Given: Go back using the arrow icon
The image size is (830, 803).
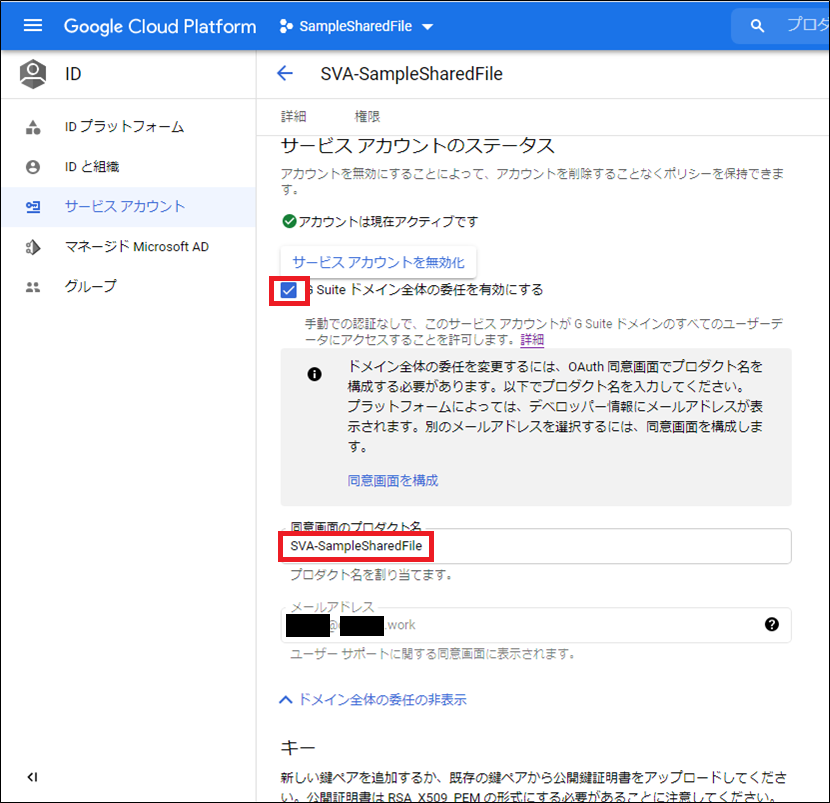Looking at the screenshot, I should click(x=285, y=73).
